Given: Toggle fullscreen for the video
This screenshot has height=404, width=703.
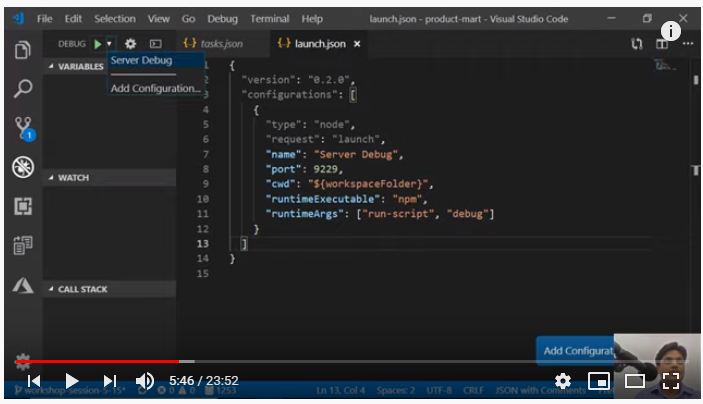Looking at the screenshot, I should 671,381.
